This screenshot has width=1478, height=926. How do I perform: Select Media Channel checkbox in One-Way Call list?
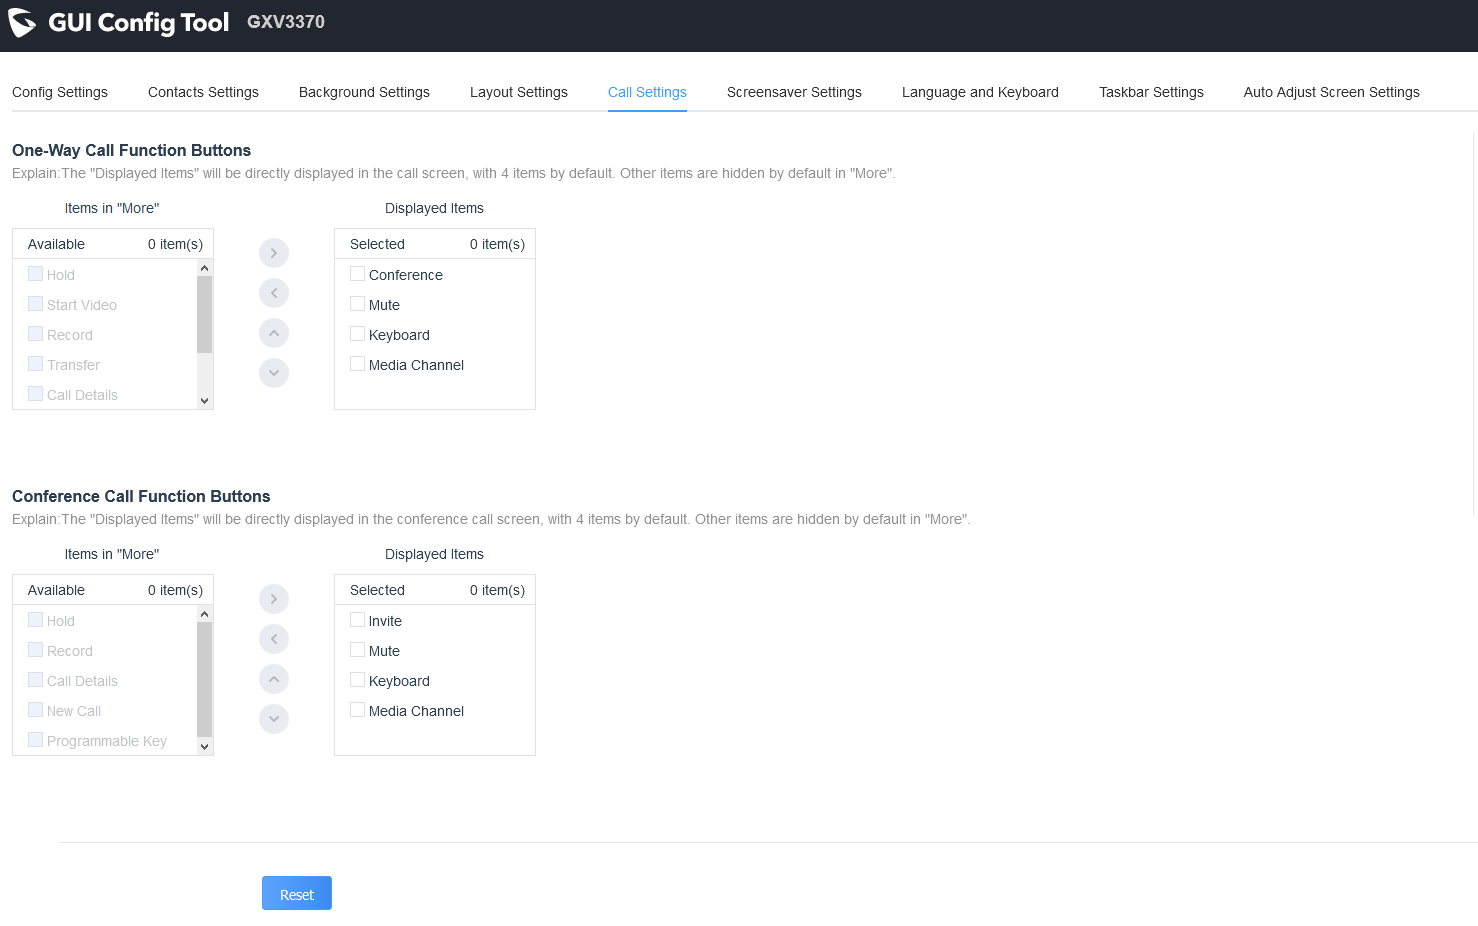[x=357, y=364]
